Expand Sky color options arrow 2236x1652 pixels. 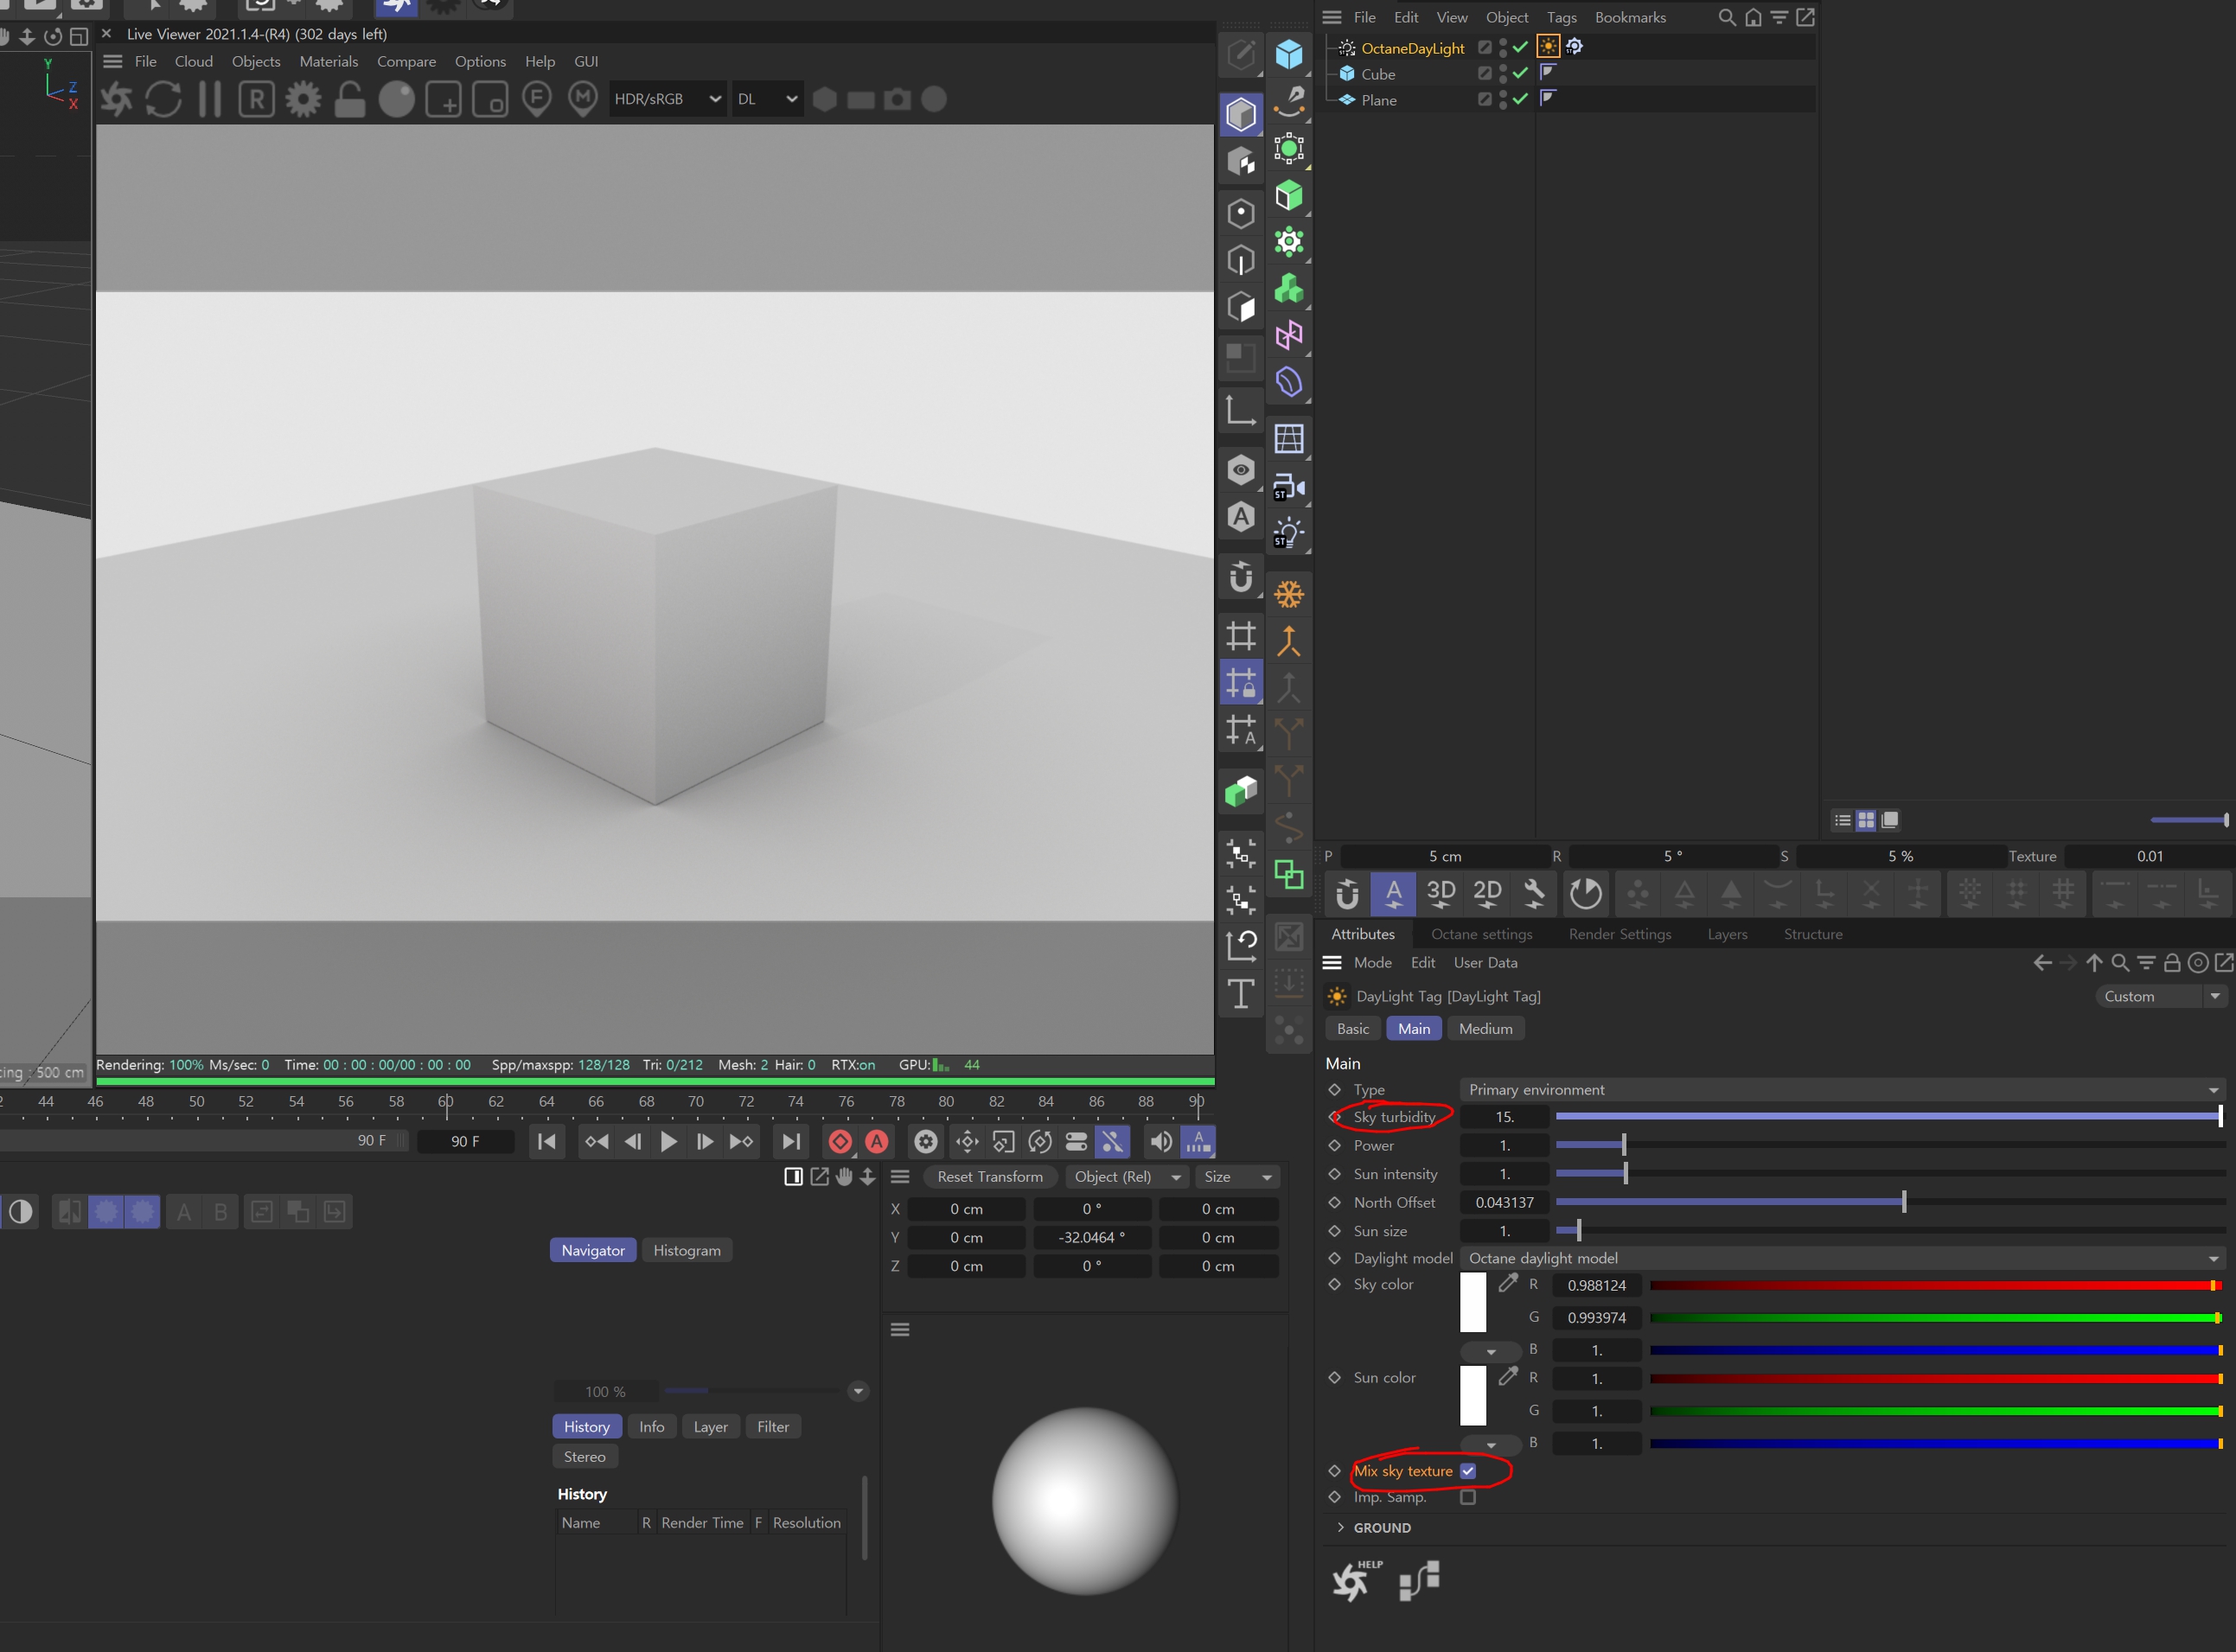click(x=1490, y=1351)
